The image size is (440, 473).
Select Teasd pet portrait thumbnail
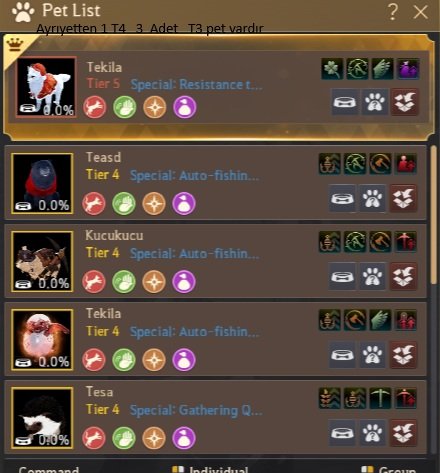pyautogui.click(x=42, y=183)
